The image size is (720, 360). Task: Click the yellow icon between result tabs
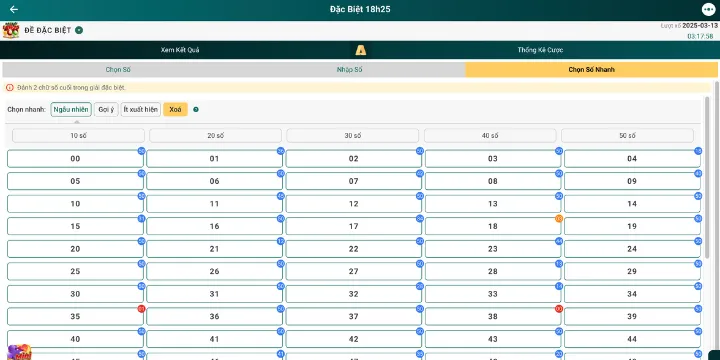(x=360, y=50)
